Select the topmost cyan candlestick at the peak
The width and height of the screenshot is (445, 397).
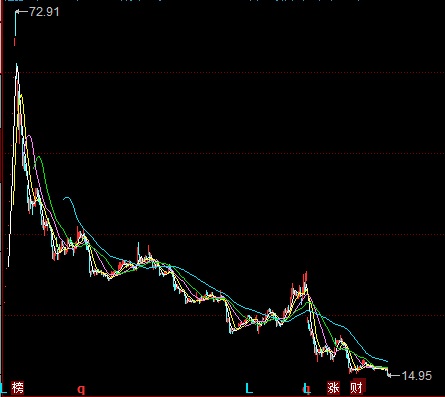15,23
